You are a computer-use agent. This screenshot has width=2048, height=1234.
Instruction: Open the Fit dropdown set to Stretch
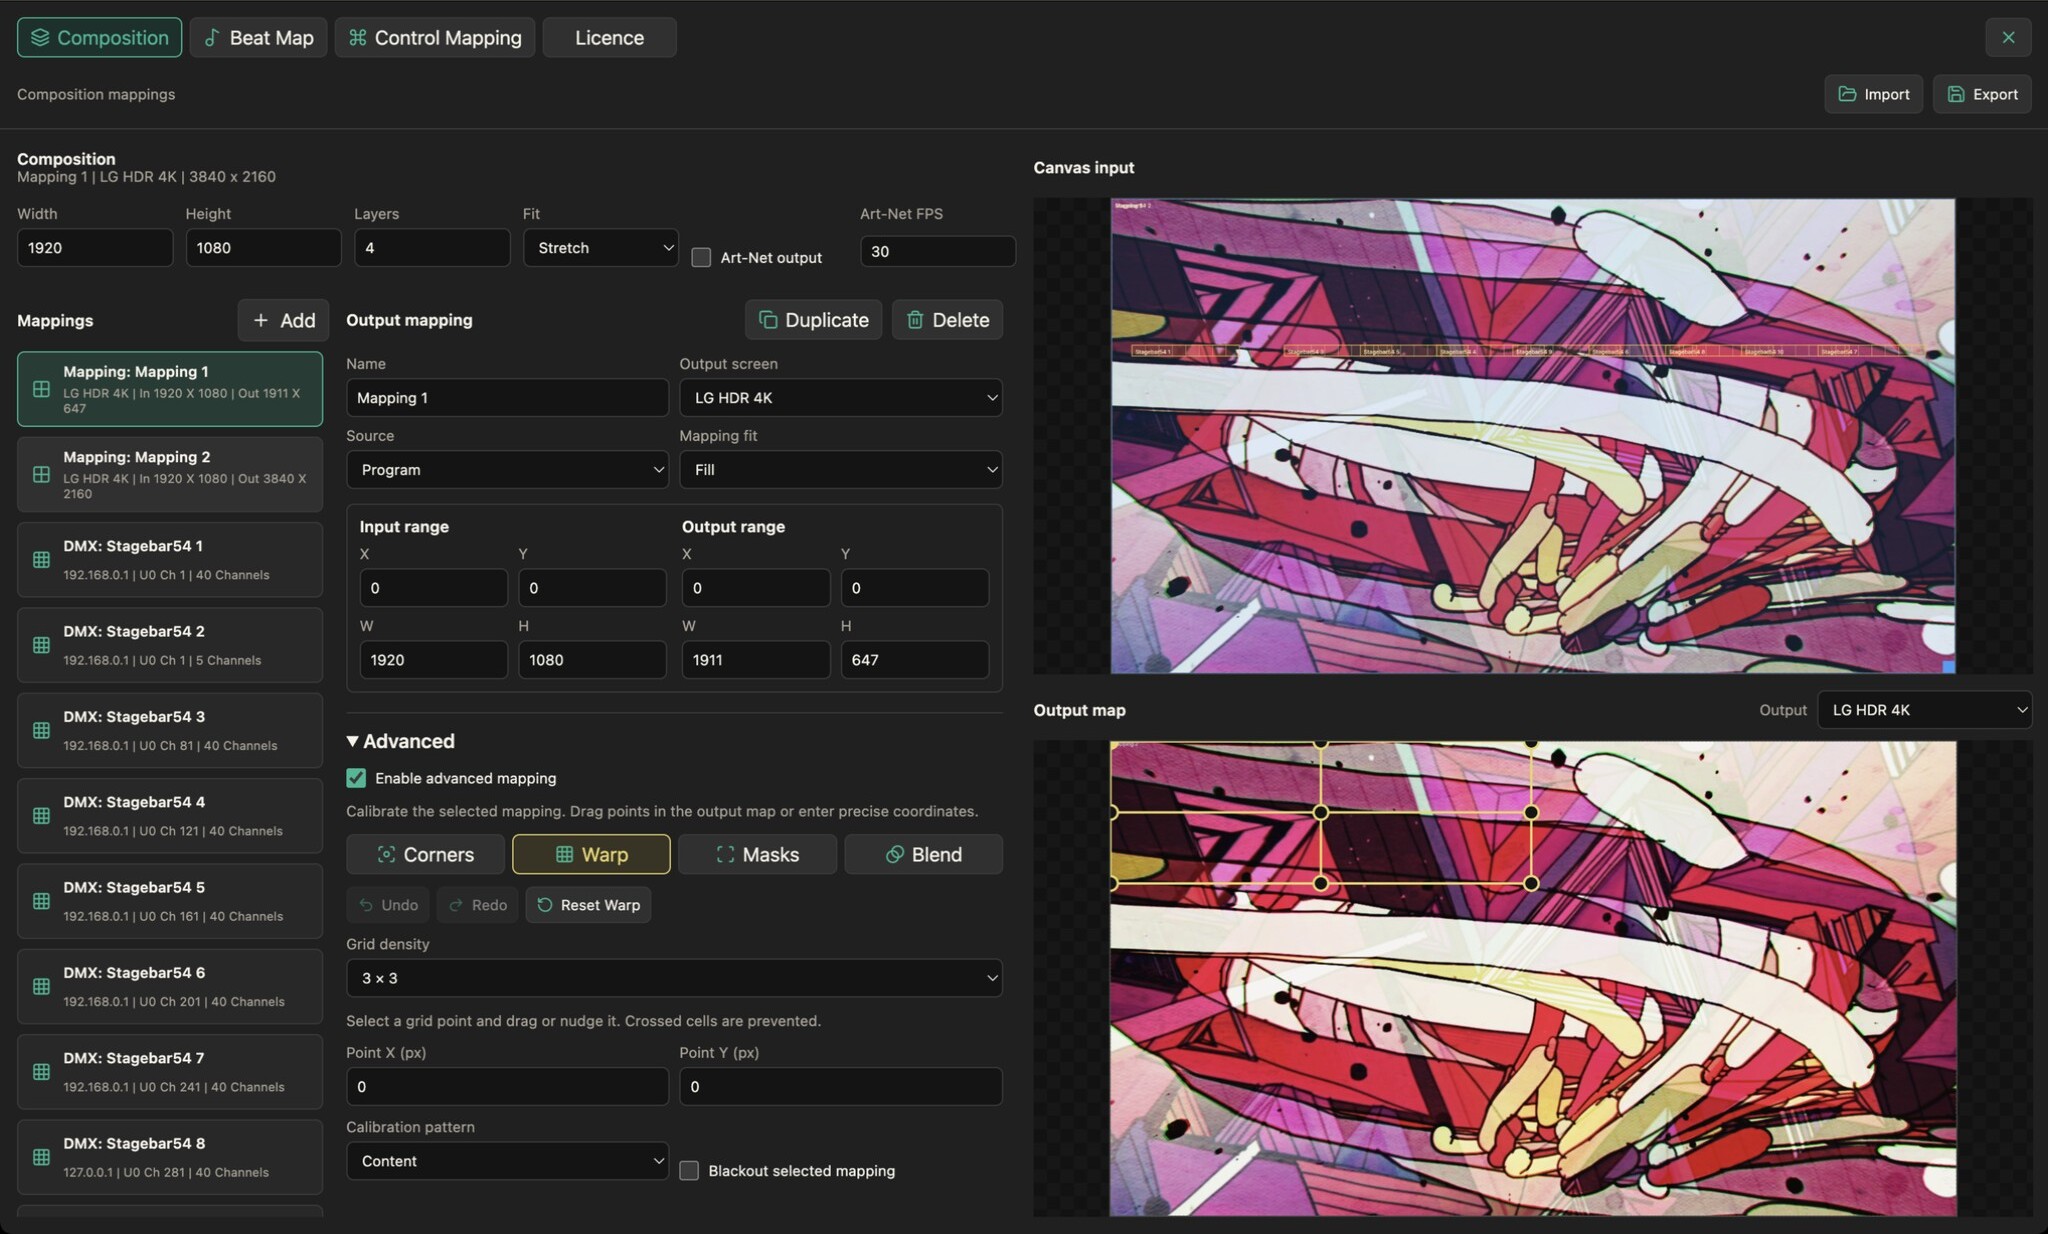(x=600, y=248)
